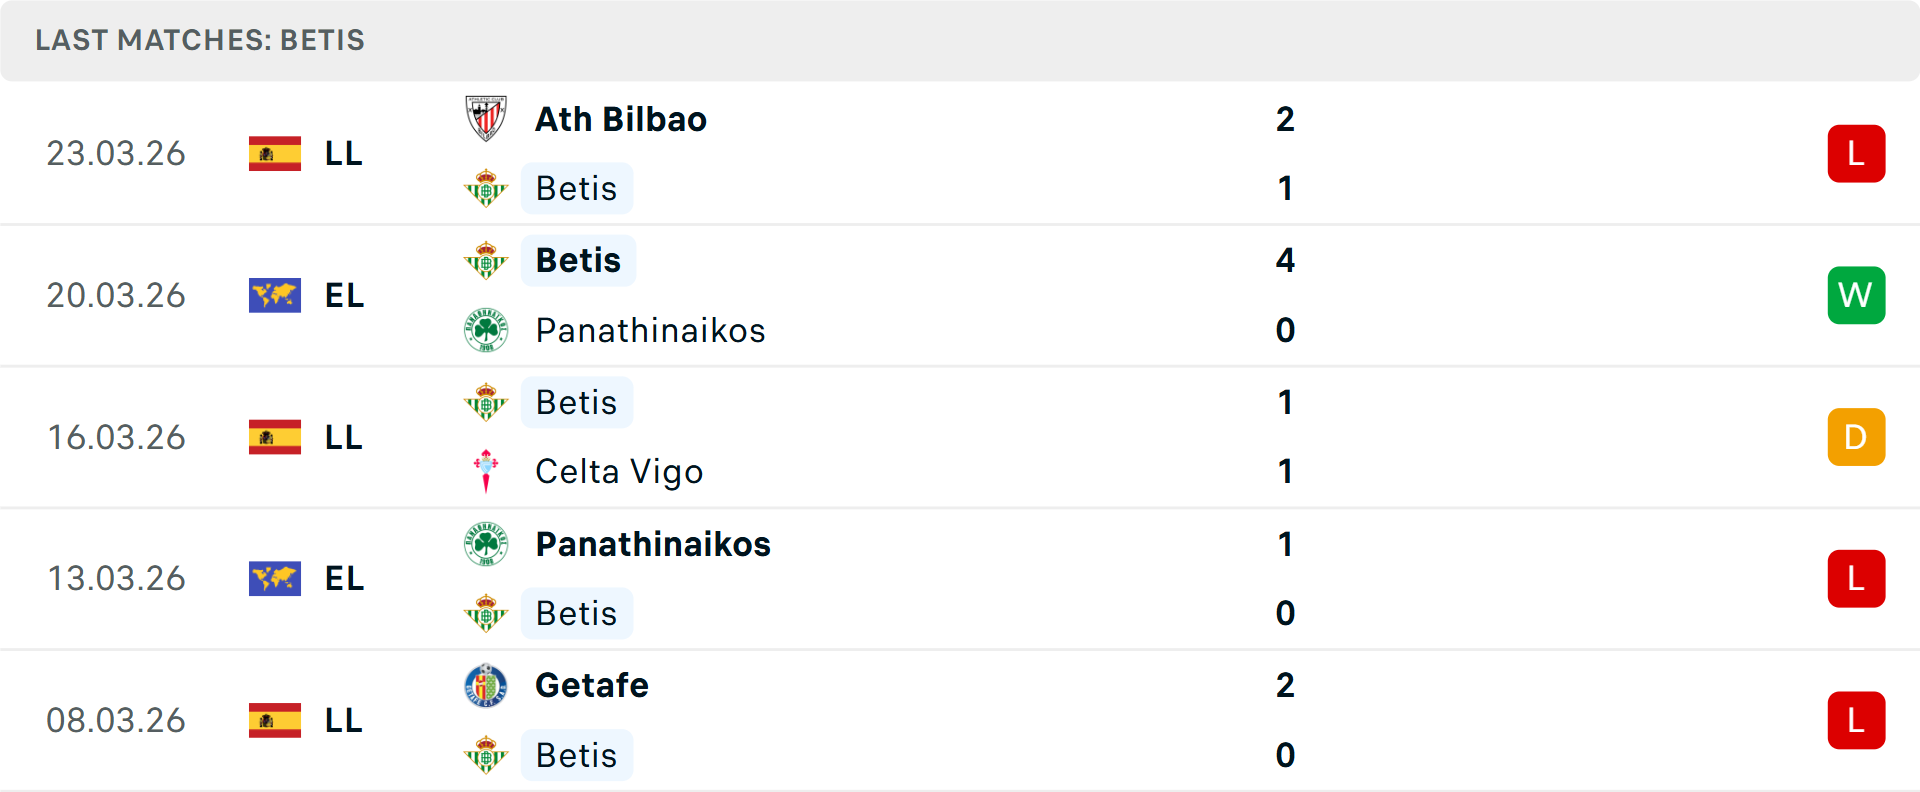Select the Betis crest next to Ath Bilbao match

click(x=486, y=188)
